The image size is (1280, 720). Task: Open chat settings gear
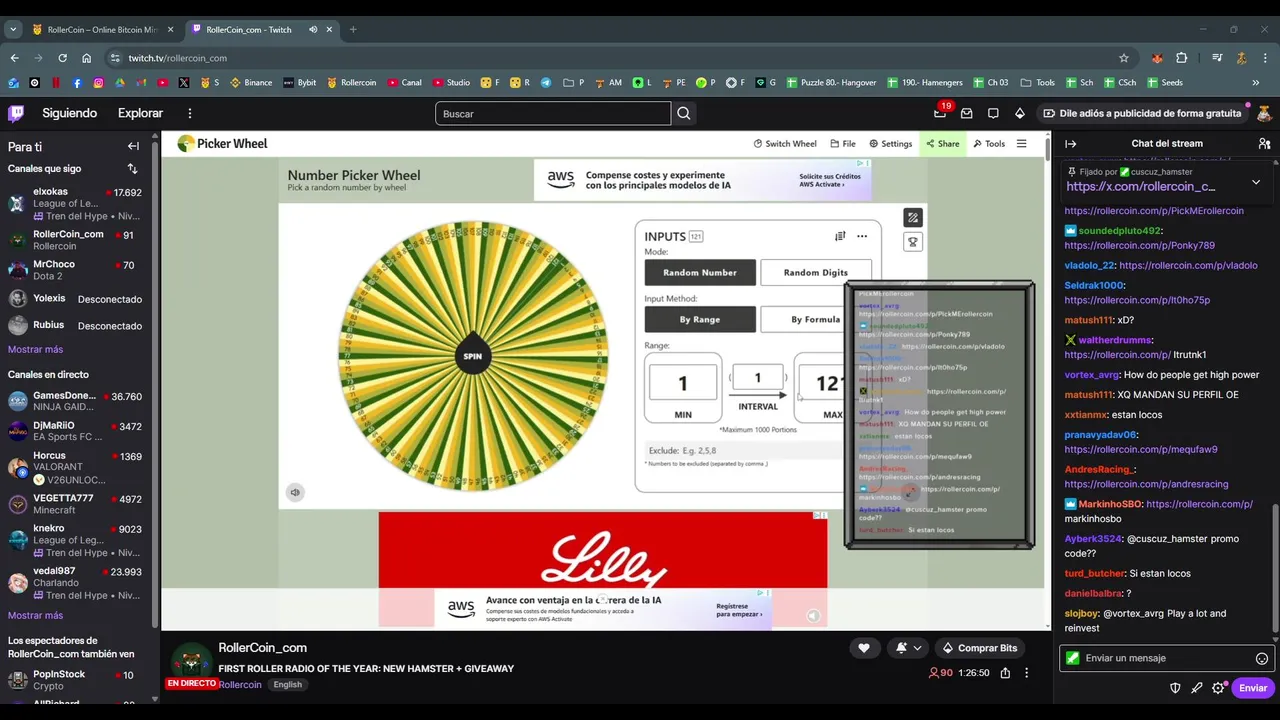(x=1218, y=688)
